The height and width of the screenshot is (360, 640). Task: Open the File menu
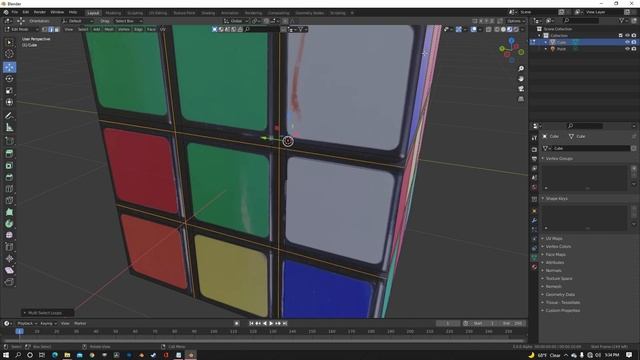click(15, 12)
